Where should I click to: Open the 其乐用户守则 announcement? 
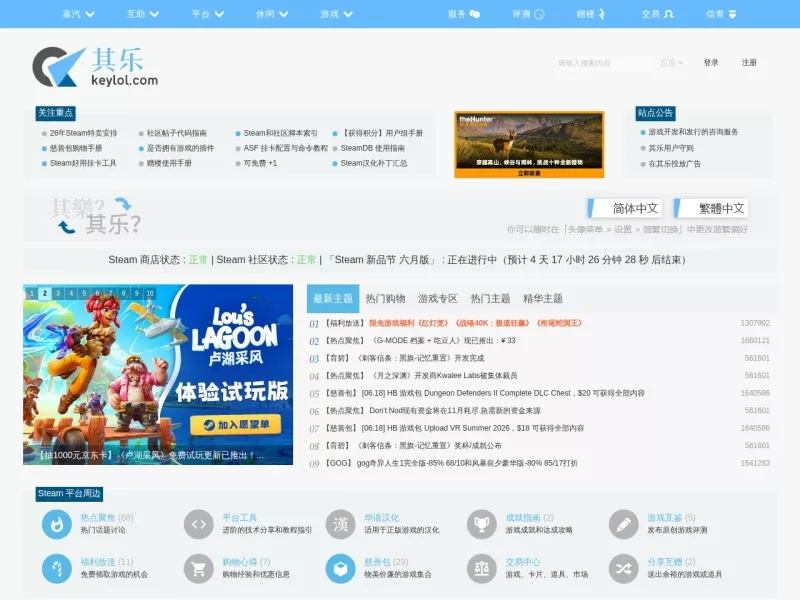(671, 148)
